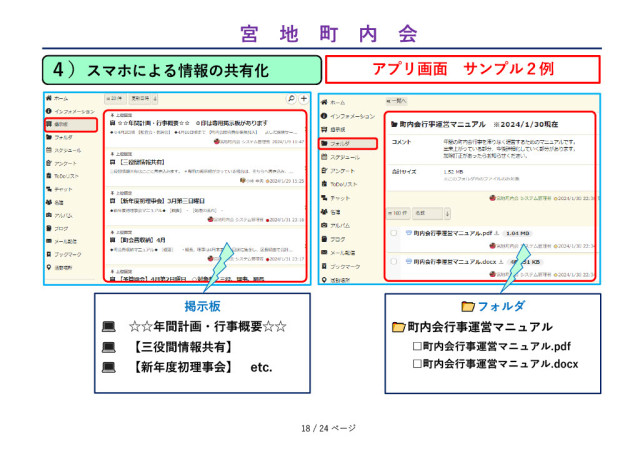
Task: Tick the checkbox for 町内会行事運営マニュアル.pdf in the file list
Action: [x=394, y=234]
